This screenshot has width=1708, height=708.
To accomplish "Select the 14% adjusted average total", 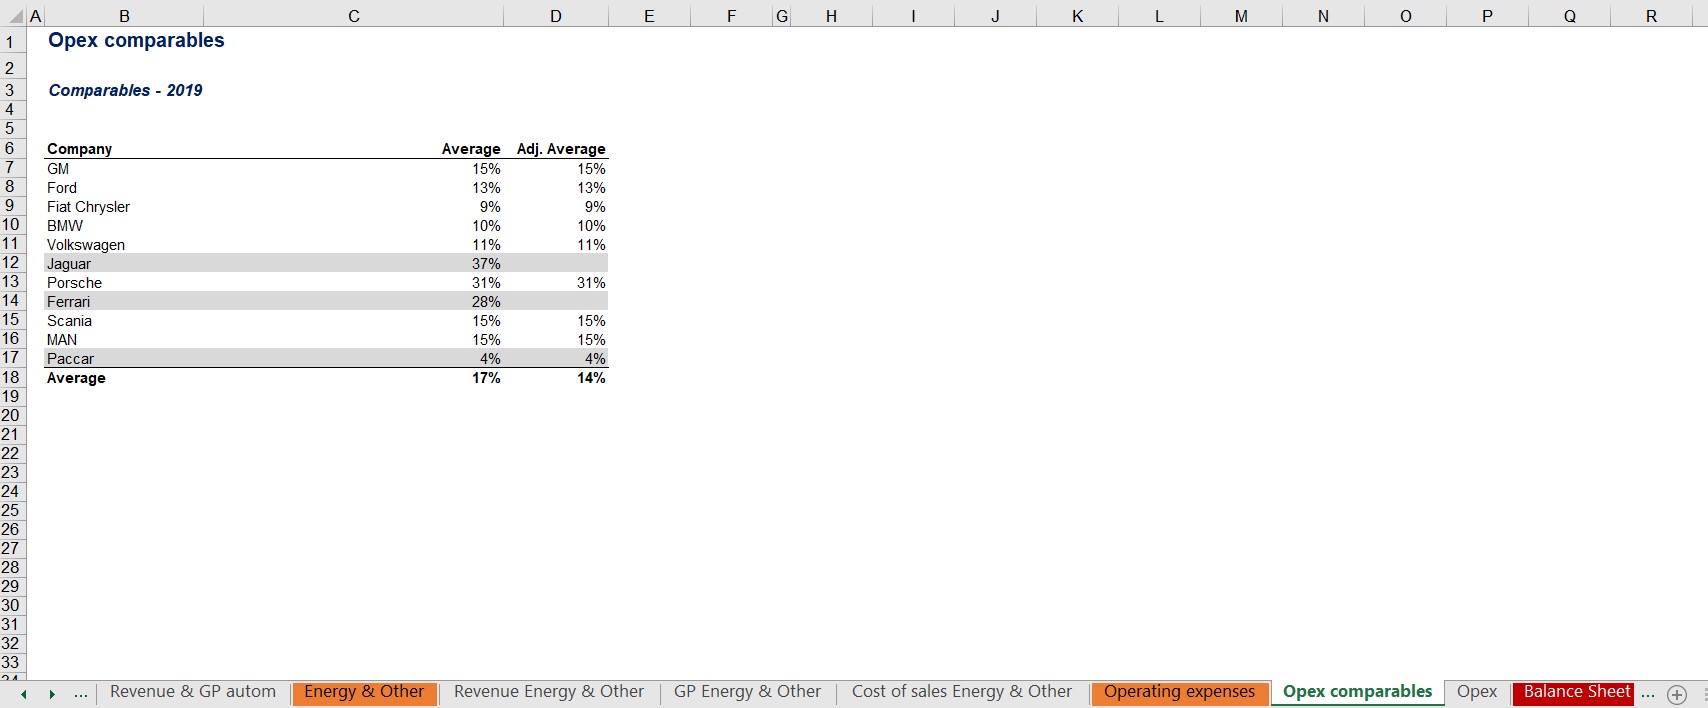I will (x=591, y=378).
